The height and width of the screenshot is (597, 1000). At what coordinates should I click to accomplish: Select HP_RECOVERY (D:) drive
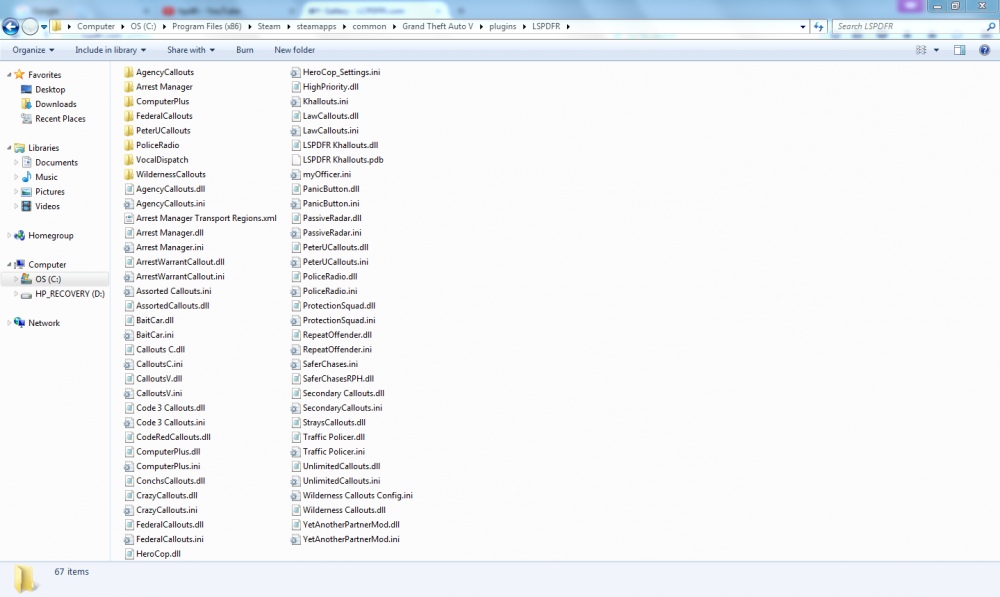70,294
